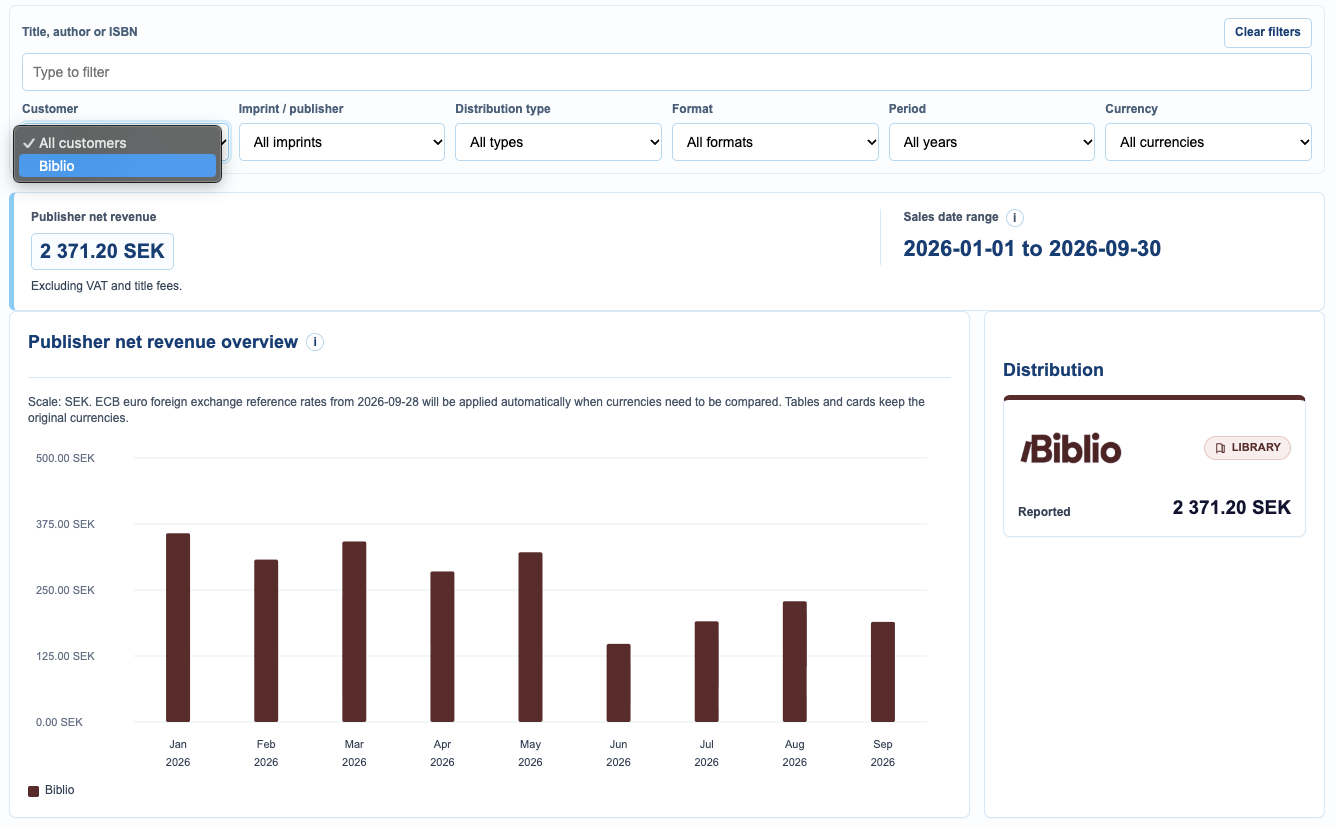Click the date range 2026-01-01 to 2026-09-30
This screenshot has height=829, width=1336.
pyautogui.click(x=1032, y=249)
